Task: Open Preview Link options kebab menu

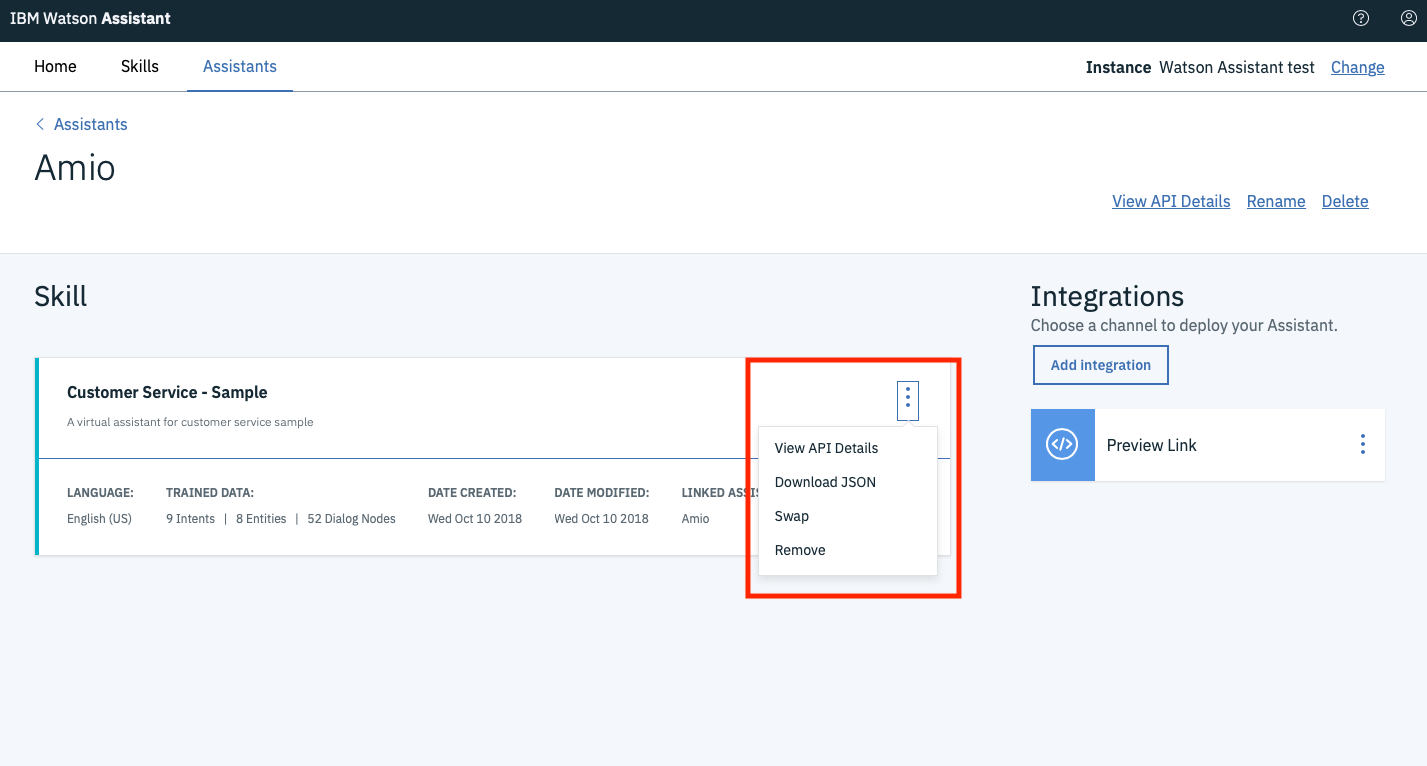Action: (1362, 445)
